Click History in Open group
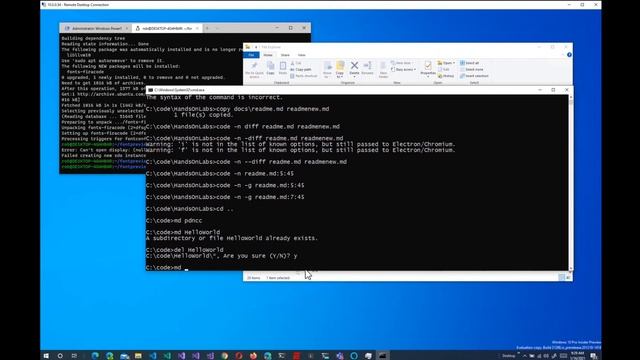 446,76
